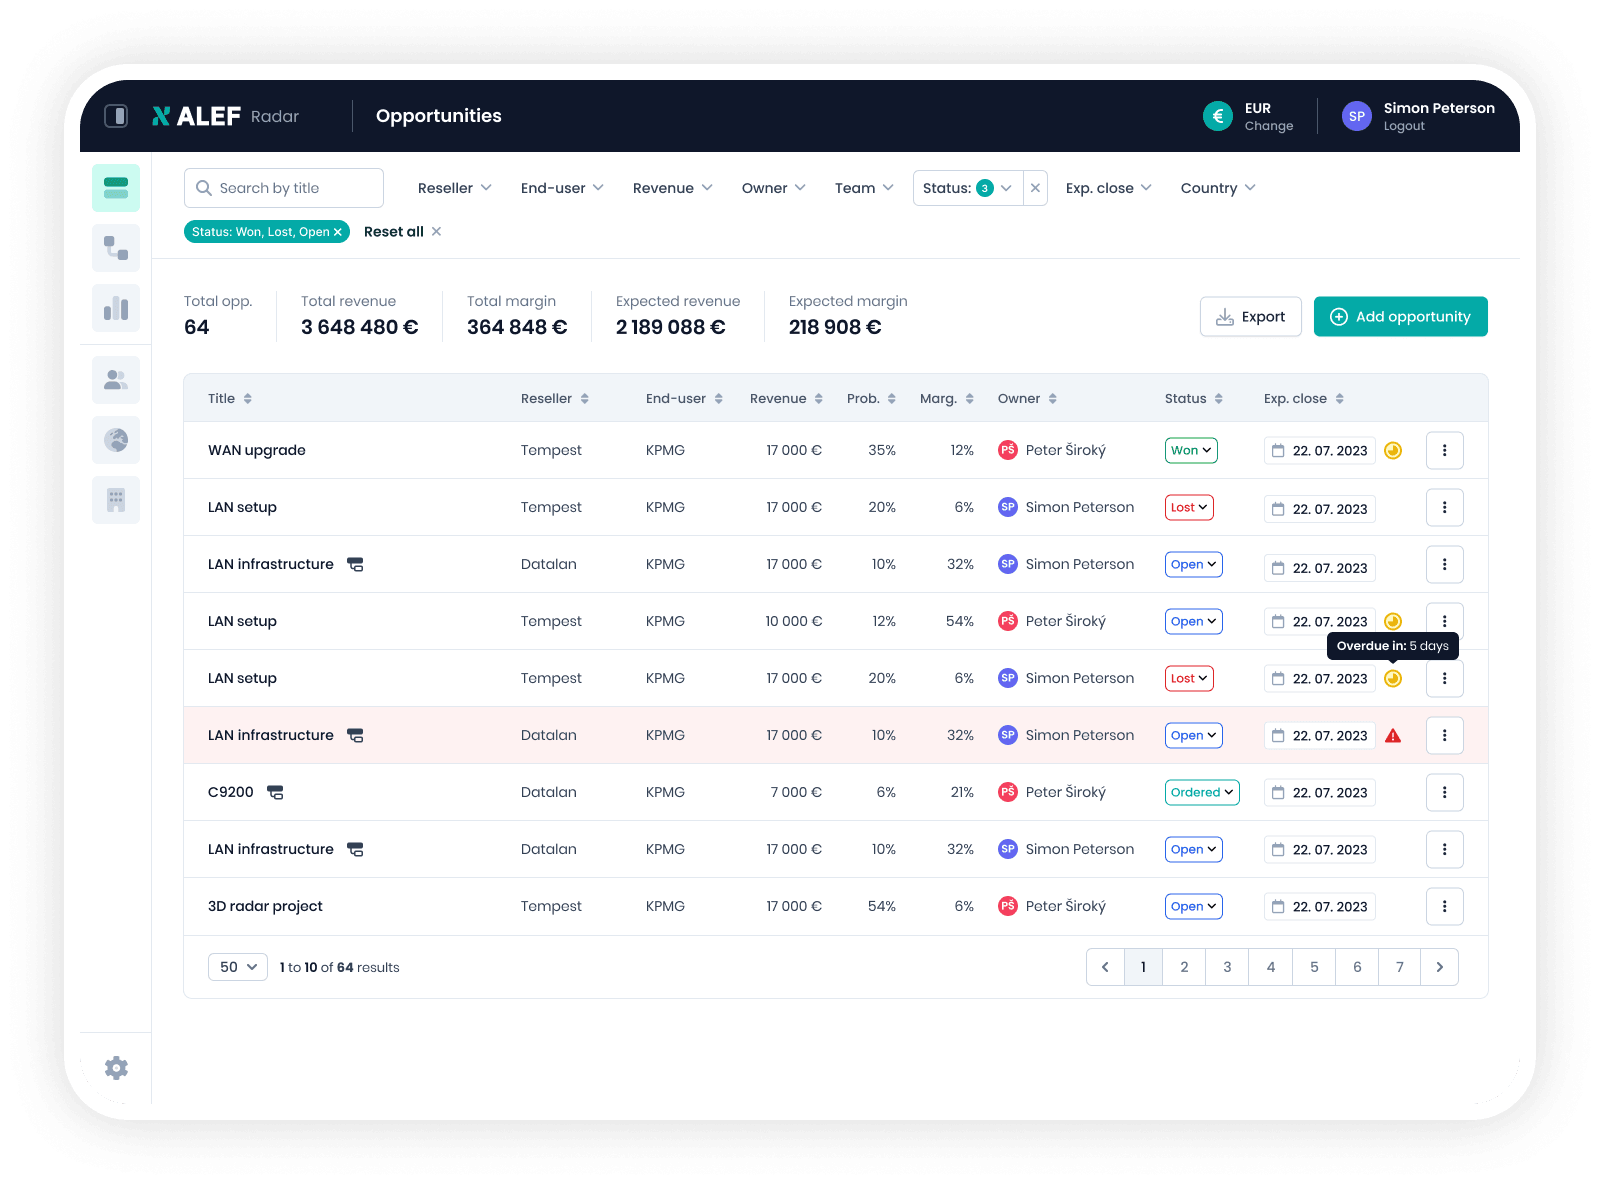Open Won status dropdown for WAN upgrade
Viewport: 1600px width, 1184px height.
click(x=1191, y=450)
